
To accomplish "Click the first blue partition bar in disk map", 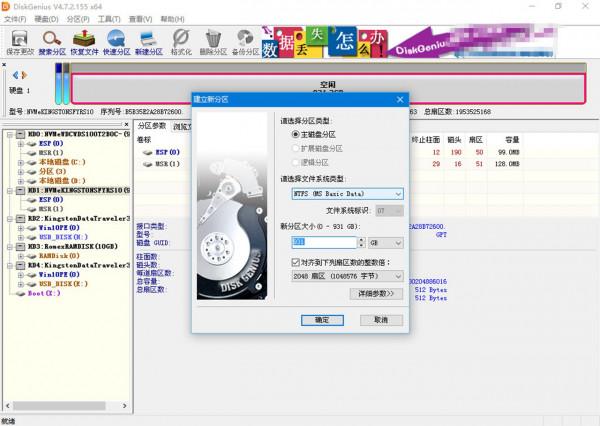I will coord(59,84).
